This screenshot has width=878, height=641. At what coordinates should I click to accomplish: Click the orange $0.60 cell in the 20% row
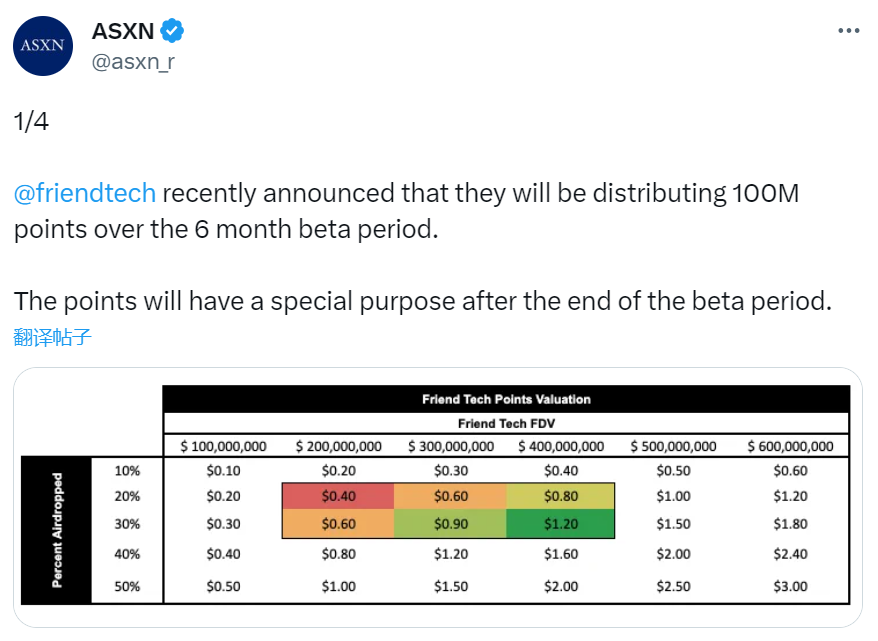[x=450, y=496]
